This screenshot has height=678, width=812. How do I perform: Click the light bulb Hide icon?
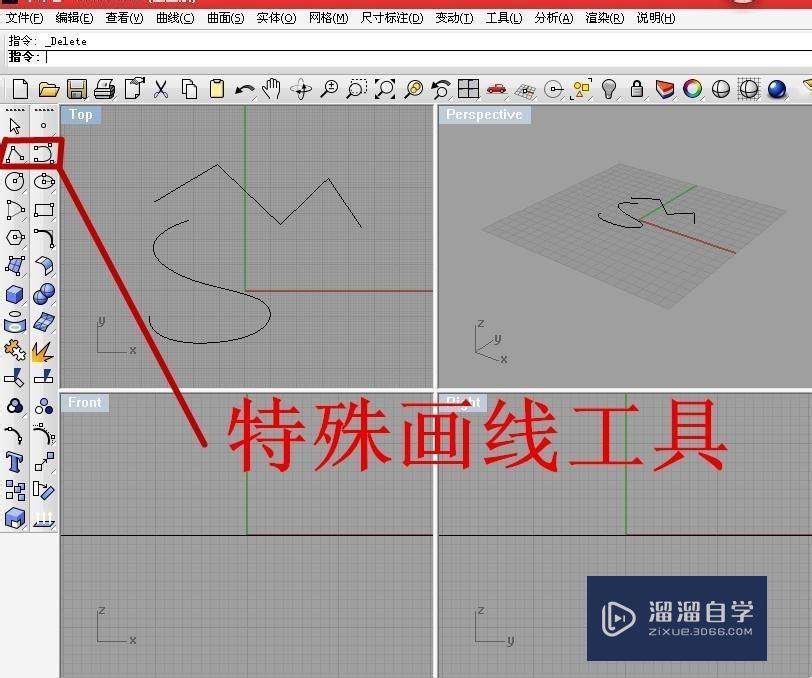[x=609, y=89]
